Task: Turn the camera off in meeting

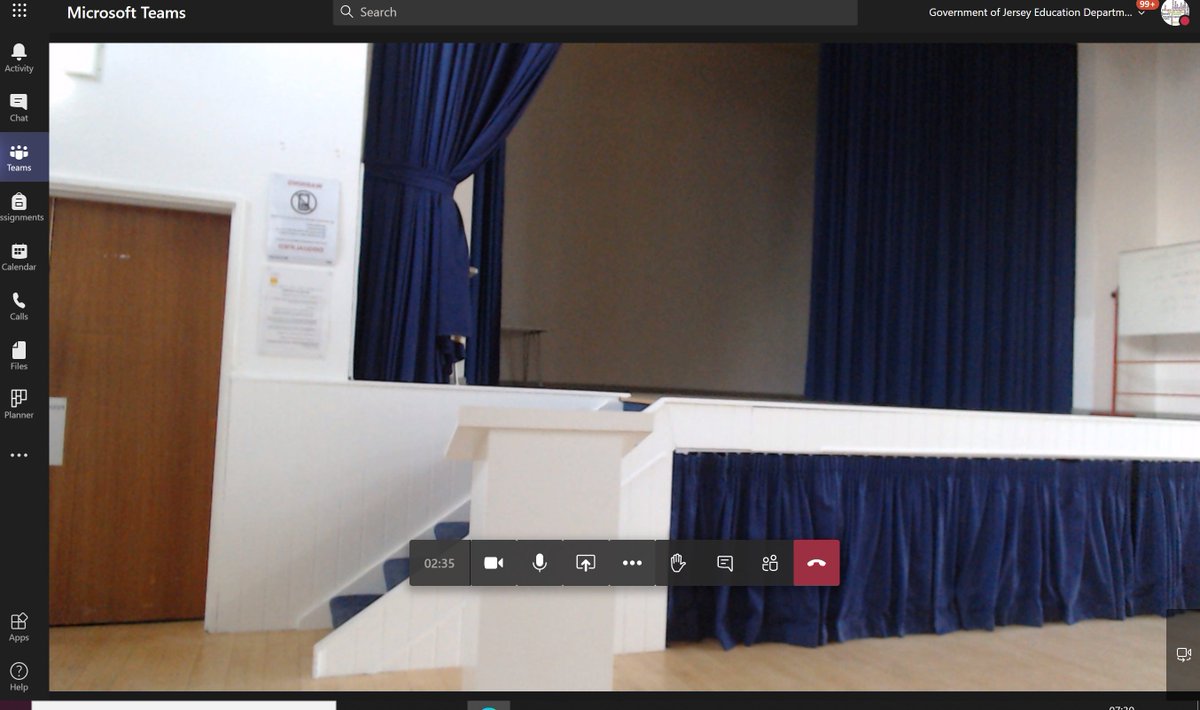Action: coord(493,563)
